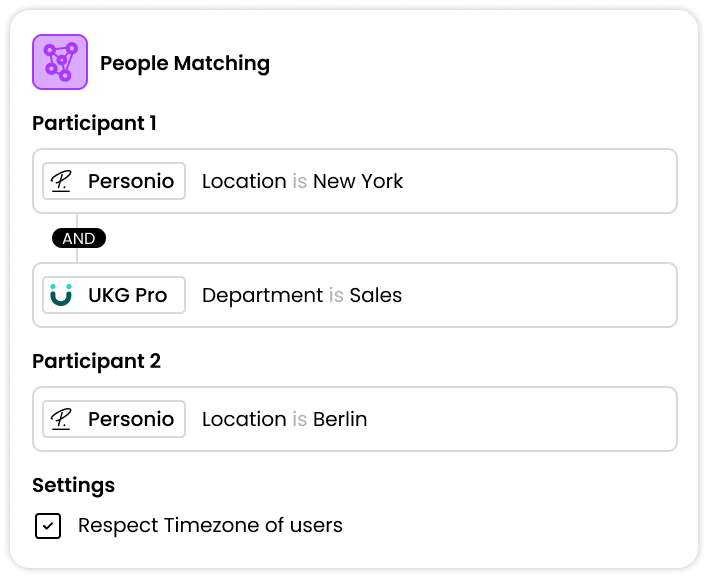Open the UKG Pro source selector
The image size is (706, 576).
114,295
